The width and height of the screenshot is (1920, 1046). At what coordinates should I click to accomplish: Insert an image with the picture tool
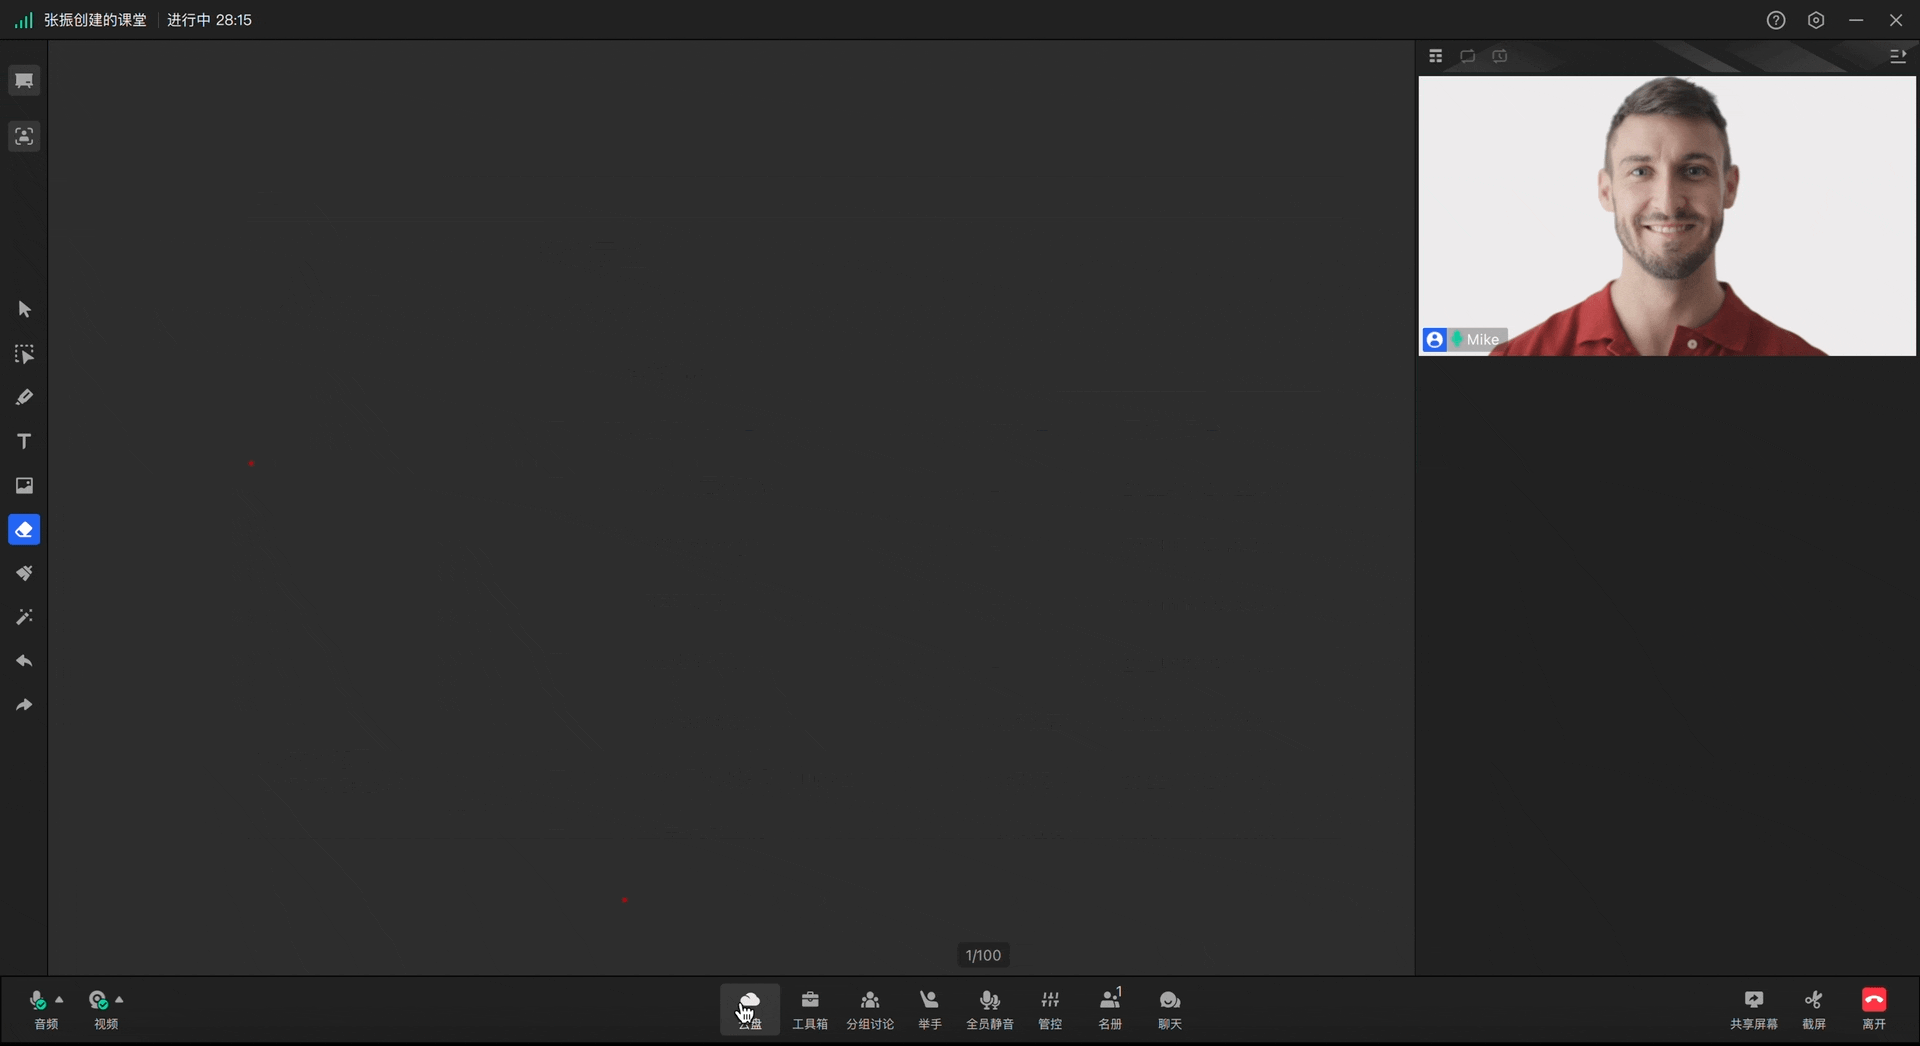(x=24, y=486)
